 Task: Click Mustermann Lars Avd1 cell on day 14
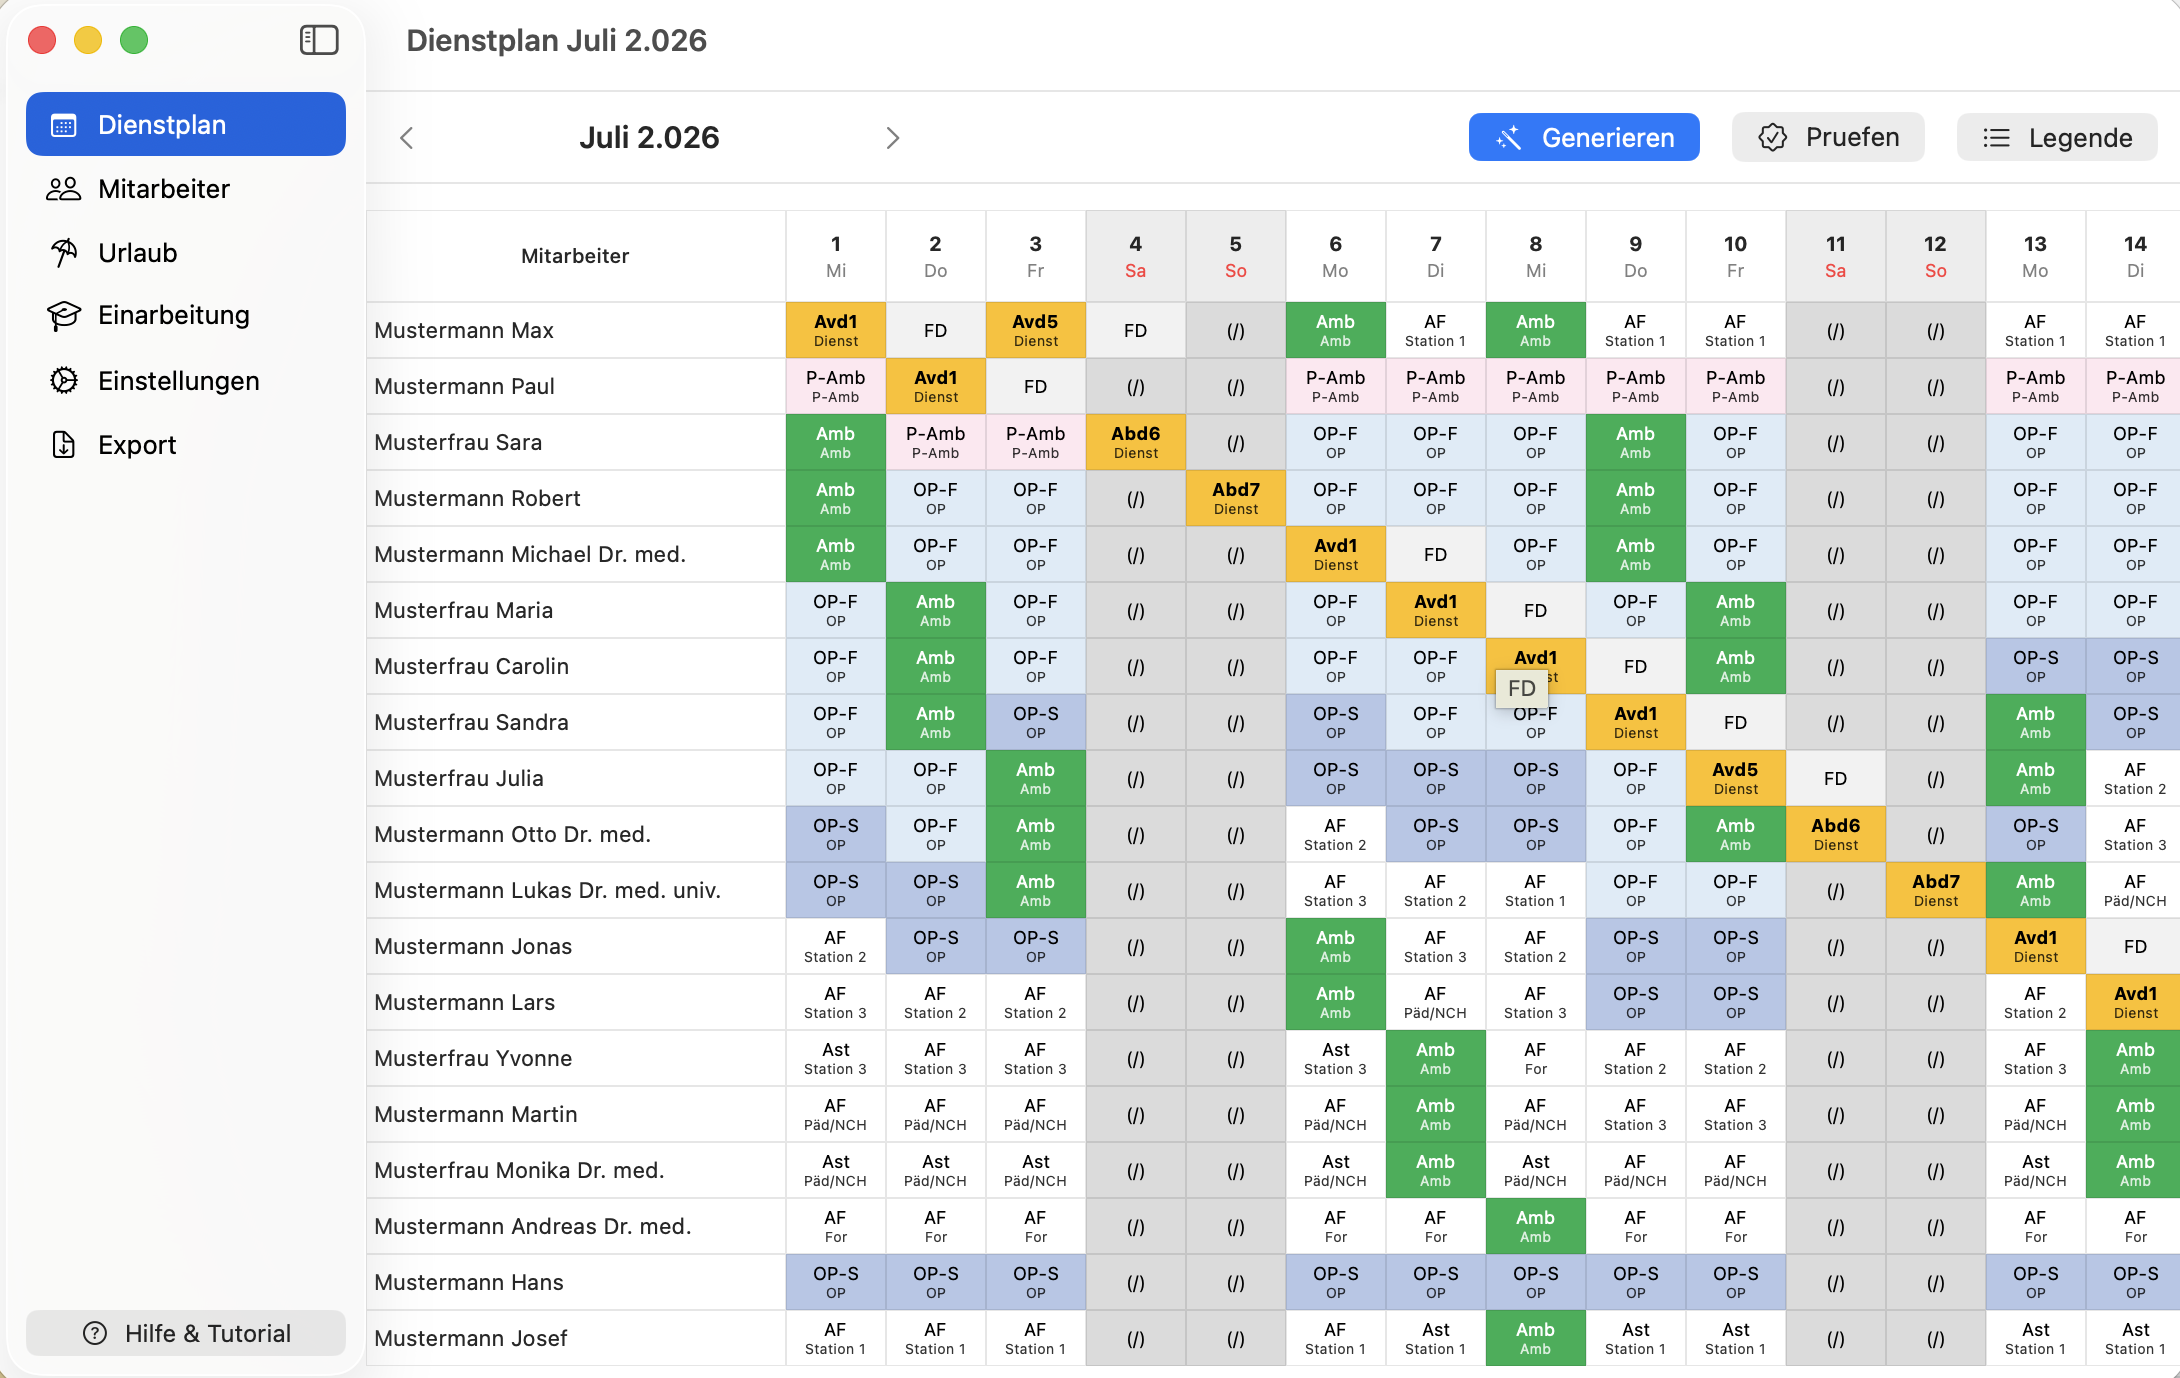(2134, 1002)
